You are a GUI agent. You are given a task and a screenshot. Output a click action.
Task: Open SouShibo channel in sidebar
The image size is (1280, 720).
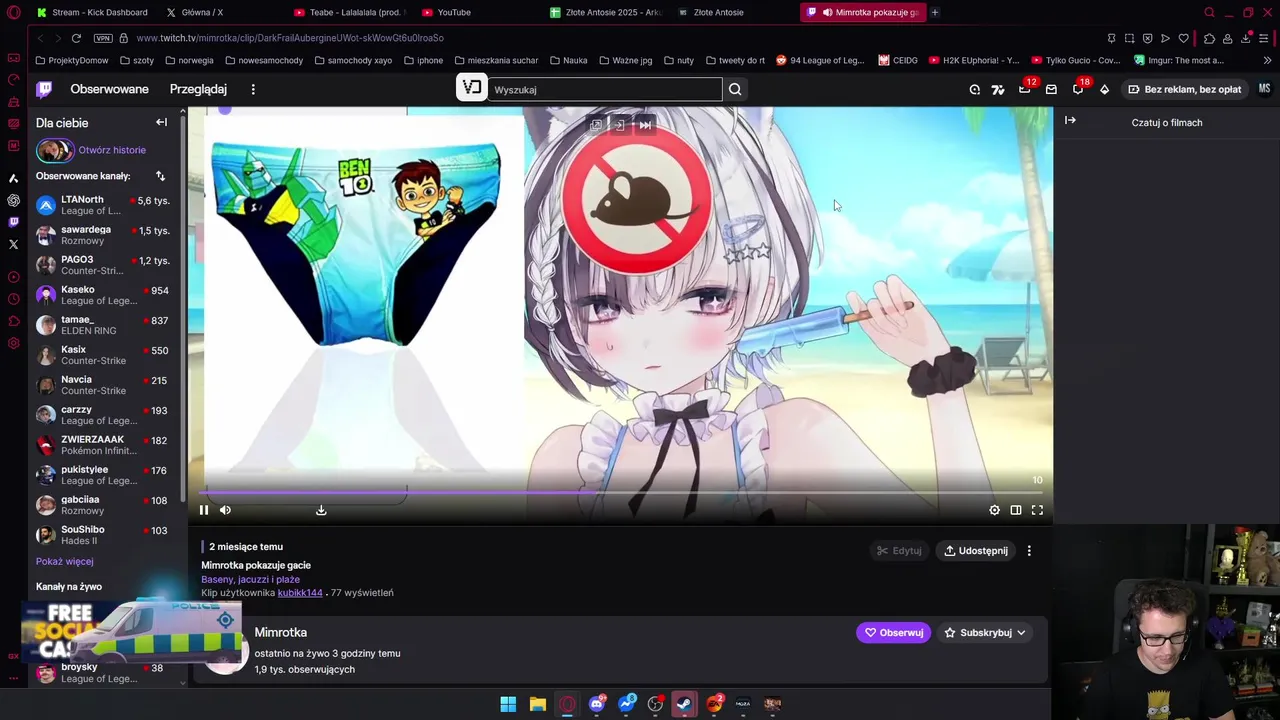pos(104,535)
